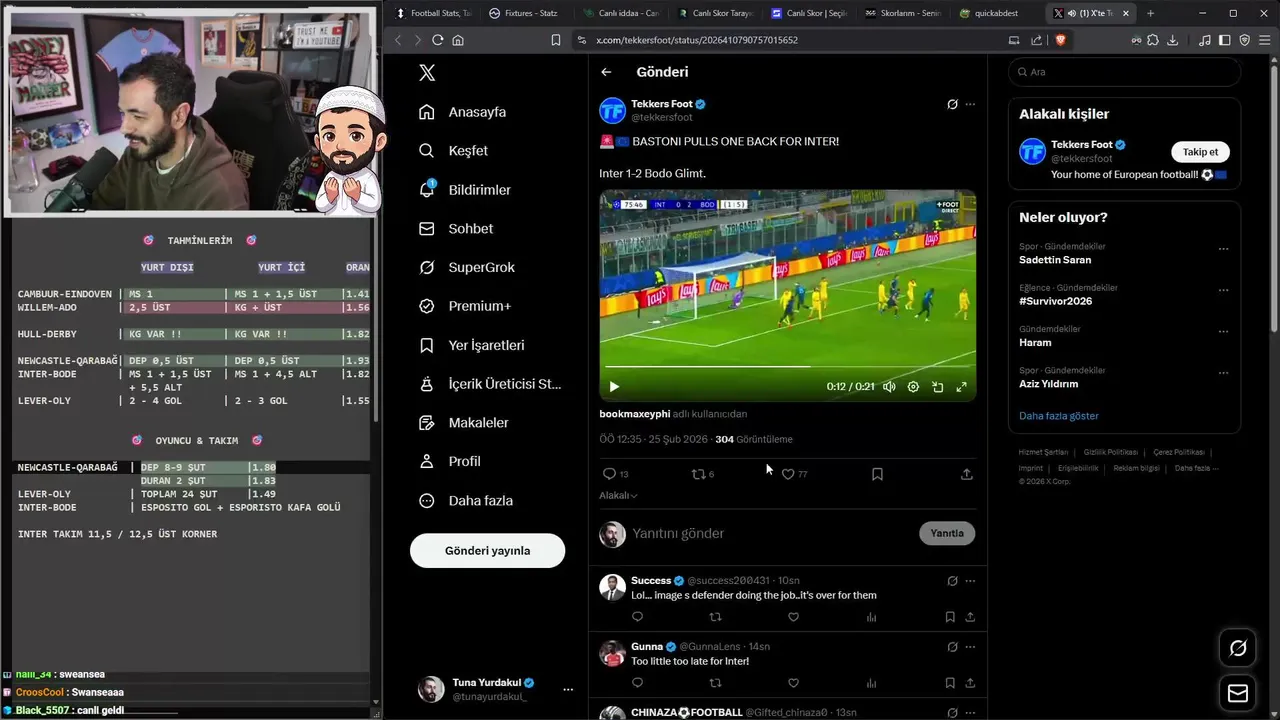Bookmark the Success reply
1280x720 pixels.
pyautogui.click(x=950, y=617)
